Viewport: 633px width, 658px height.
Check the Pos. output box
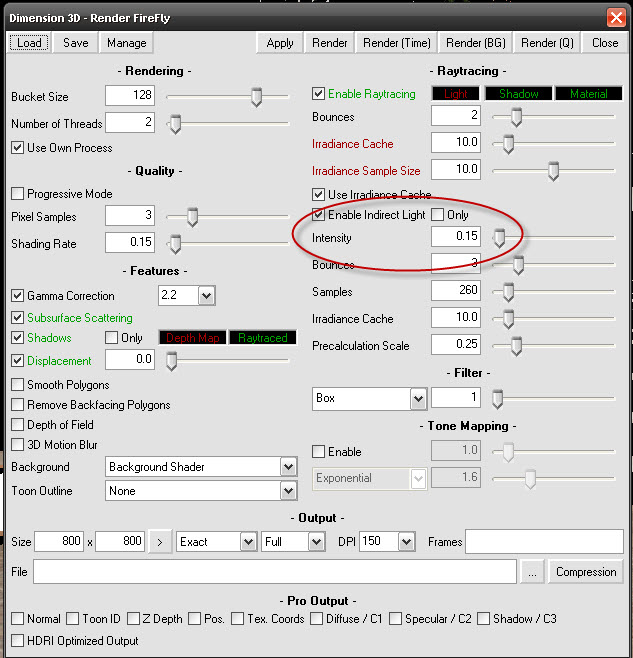point(194,619)
